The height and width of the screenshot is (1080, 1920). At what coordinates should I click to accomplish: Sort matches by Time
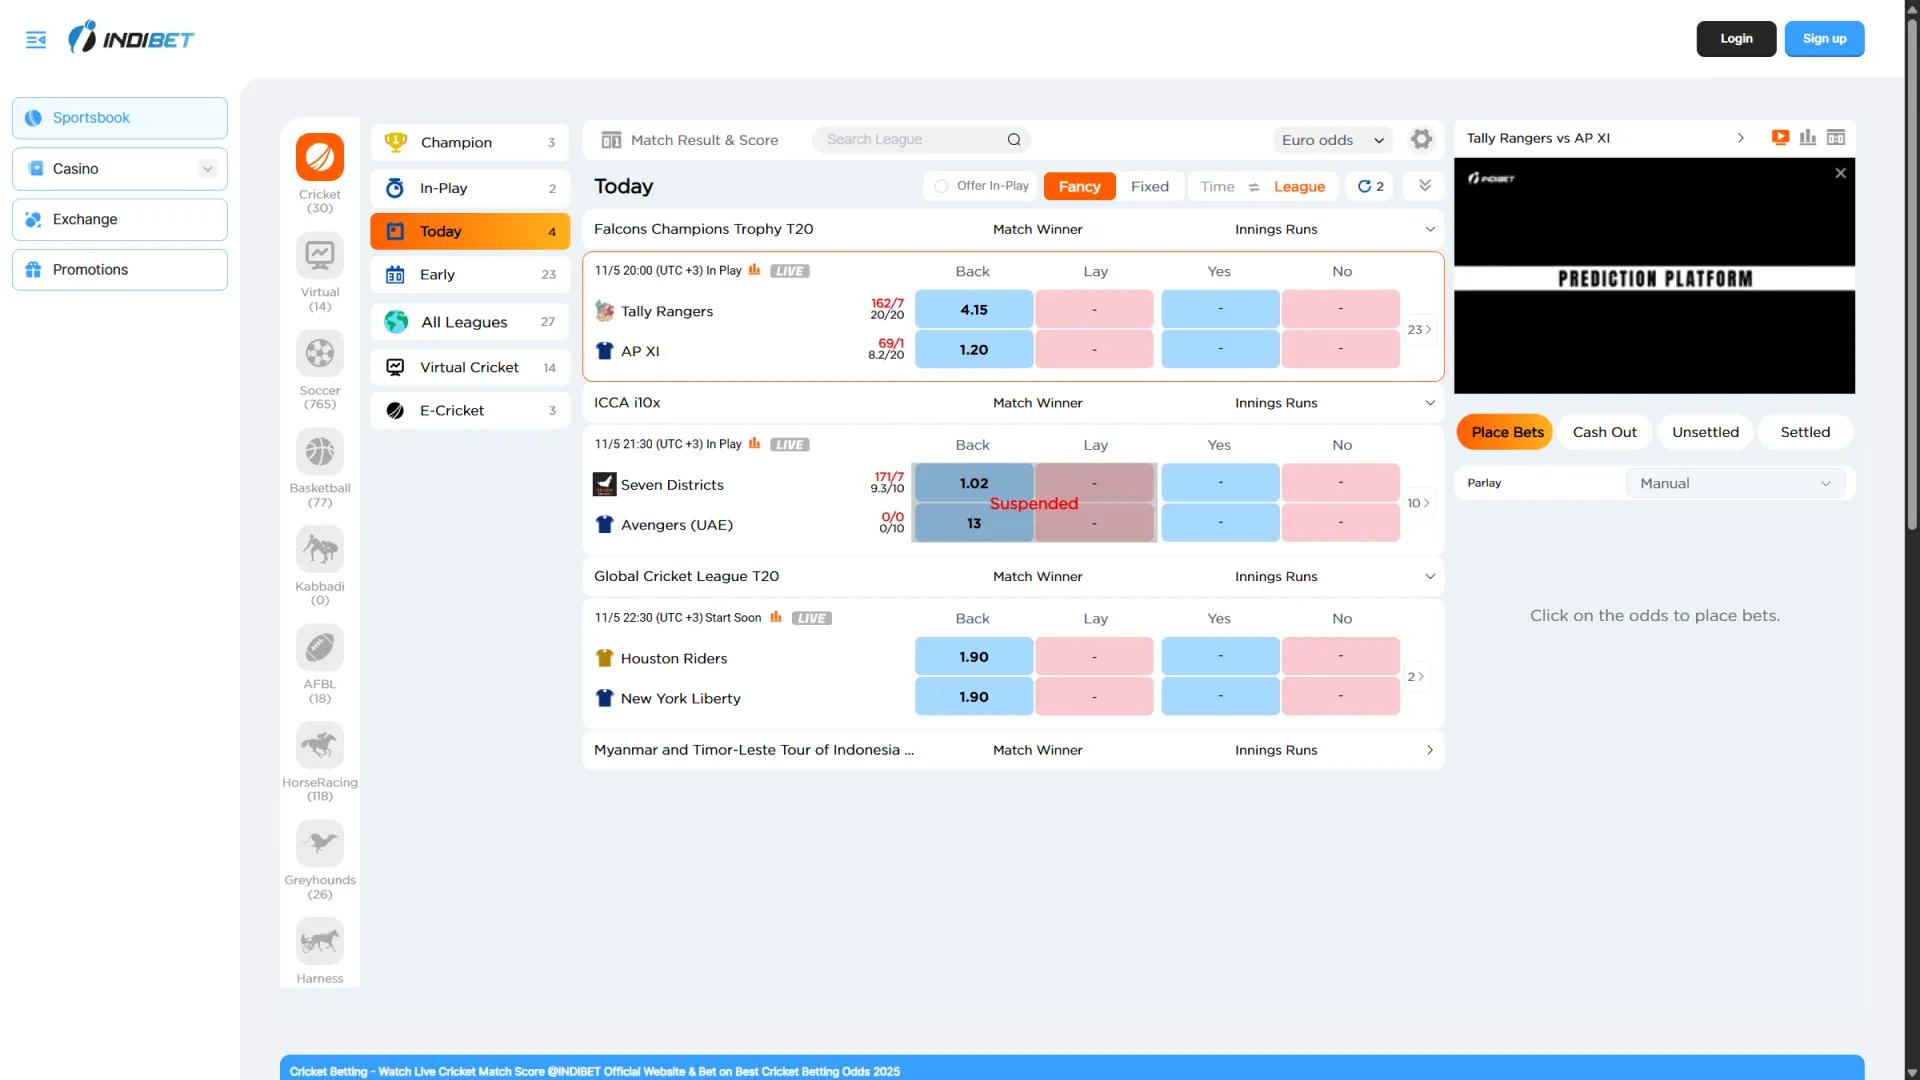(1217, 187)
